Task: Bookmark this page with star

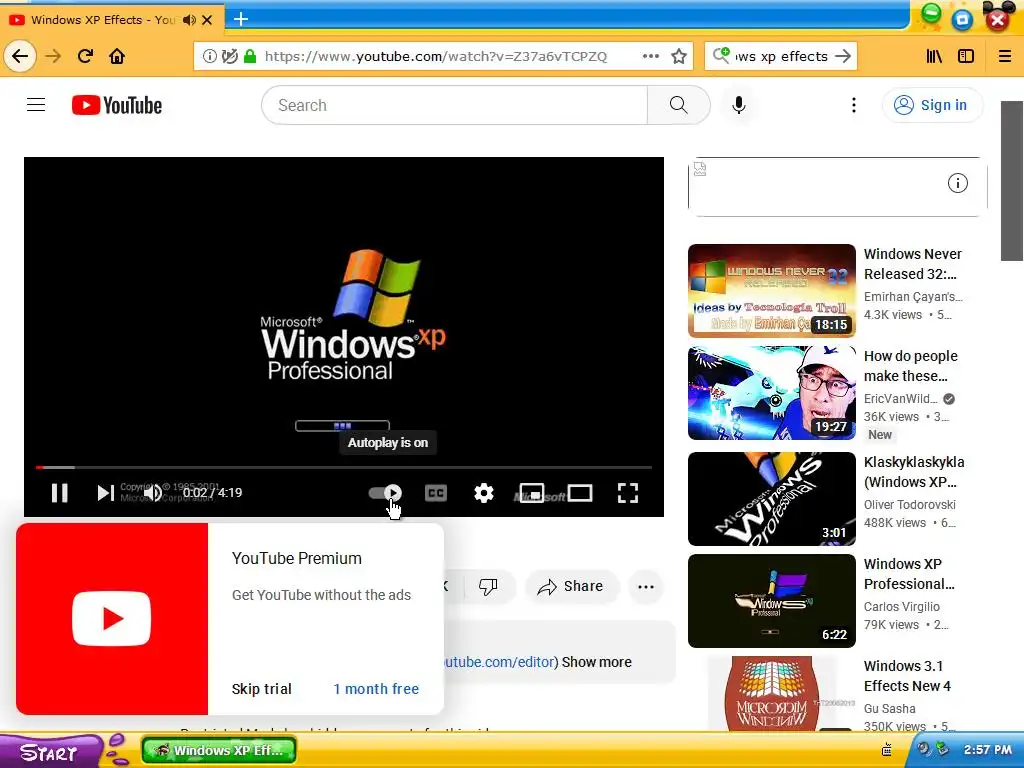Action: [679, 56]
